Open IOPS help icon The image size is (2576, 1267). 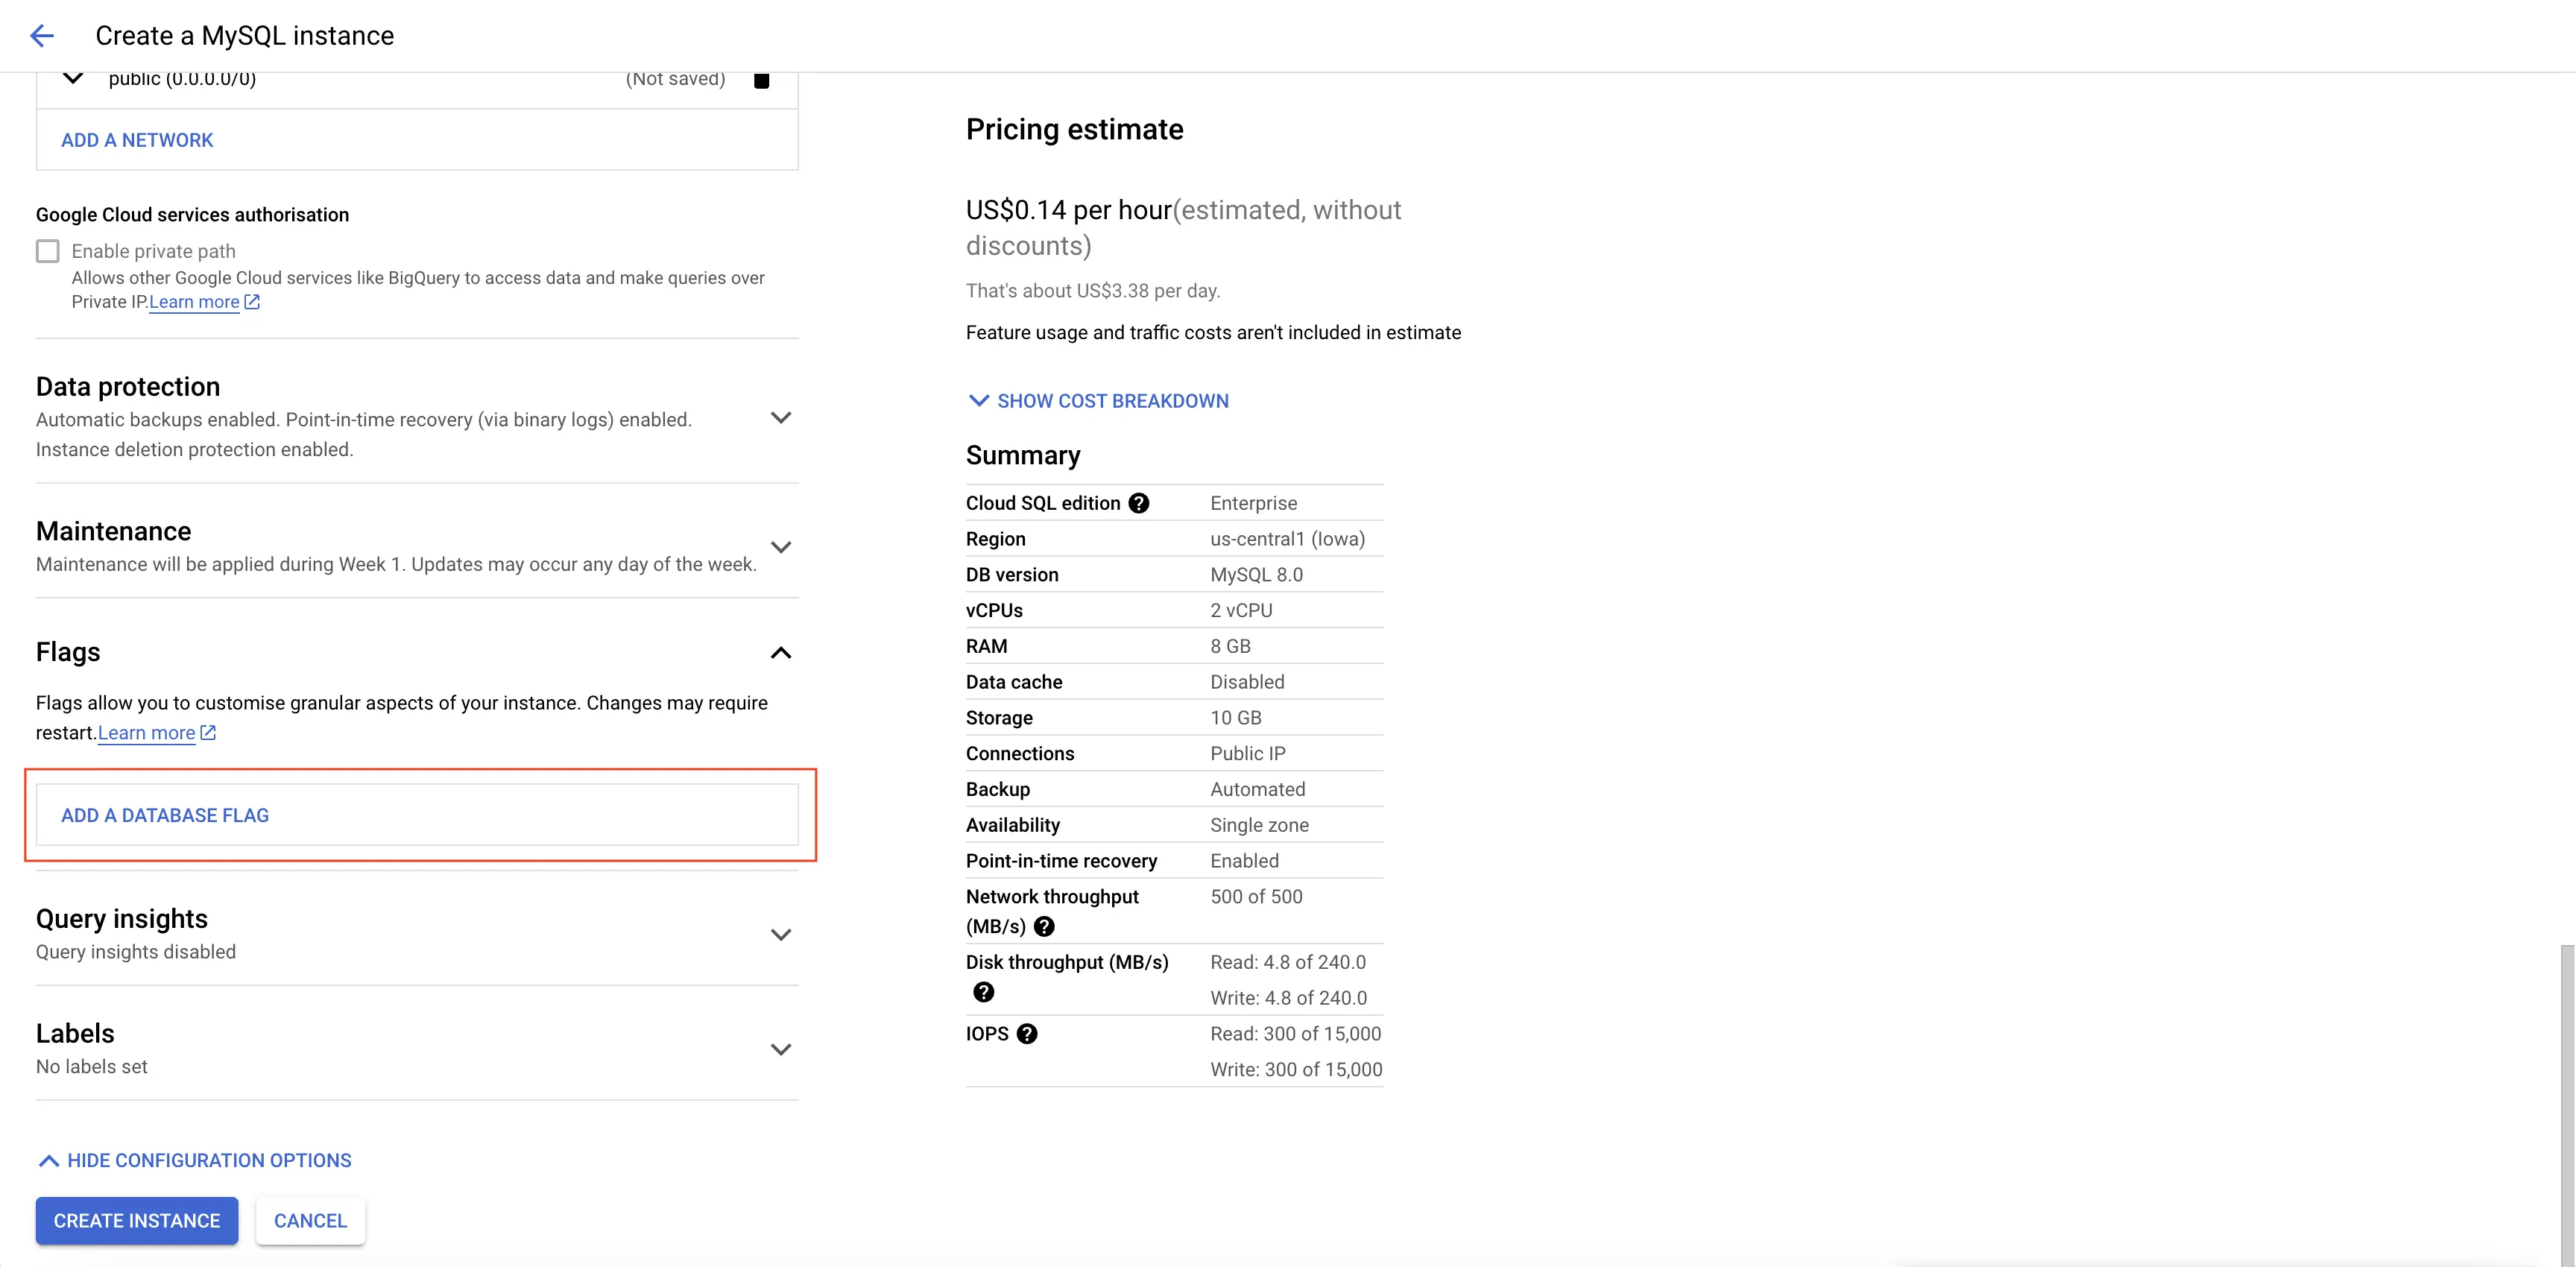(1027, 1034)
